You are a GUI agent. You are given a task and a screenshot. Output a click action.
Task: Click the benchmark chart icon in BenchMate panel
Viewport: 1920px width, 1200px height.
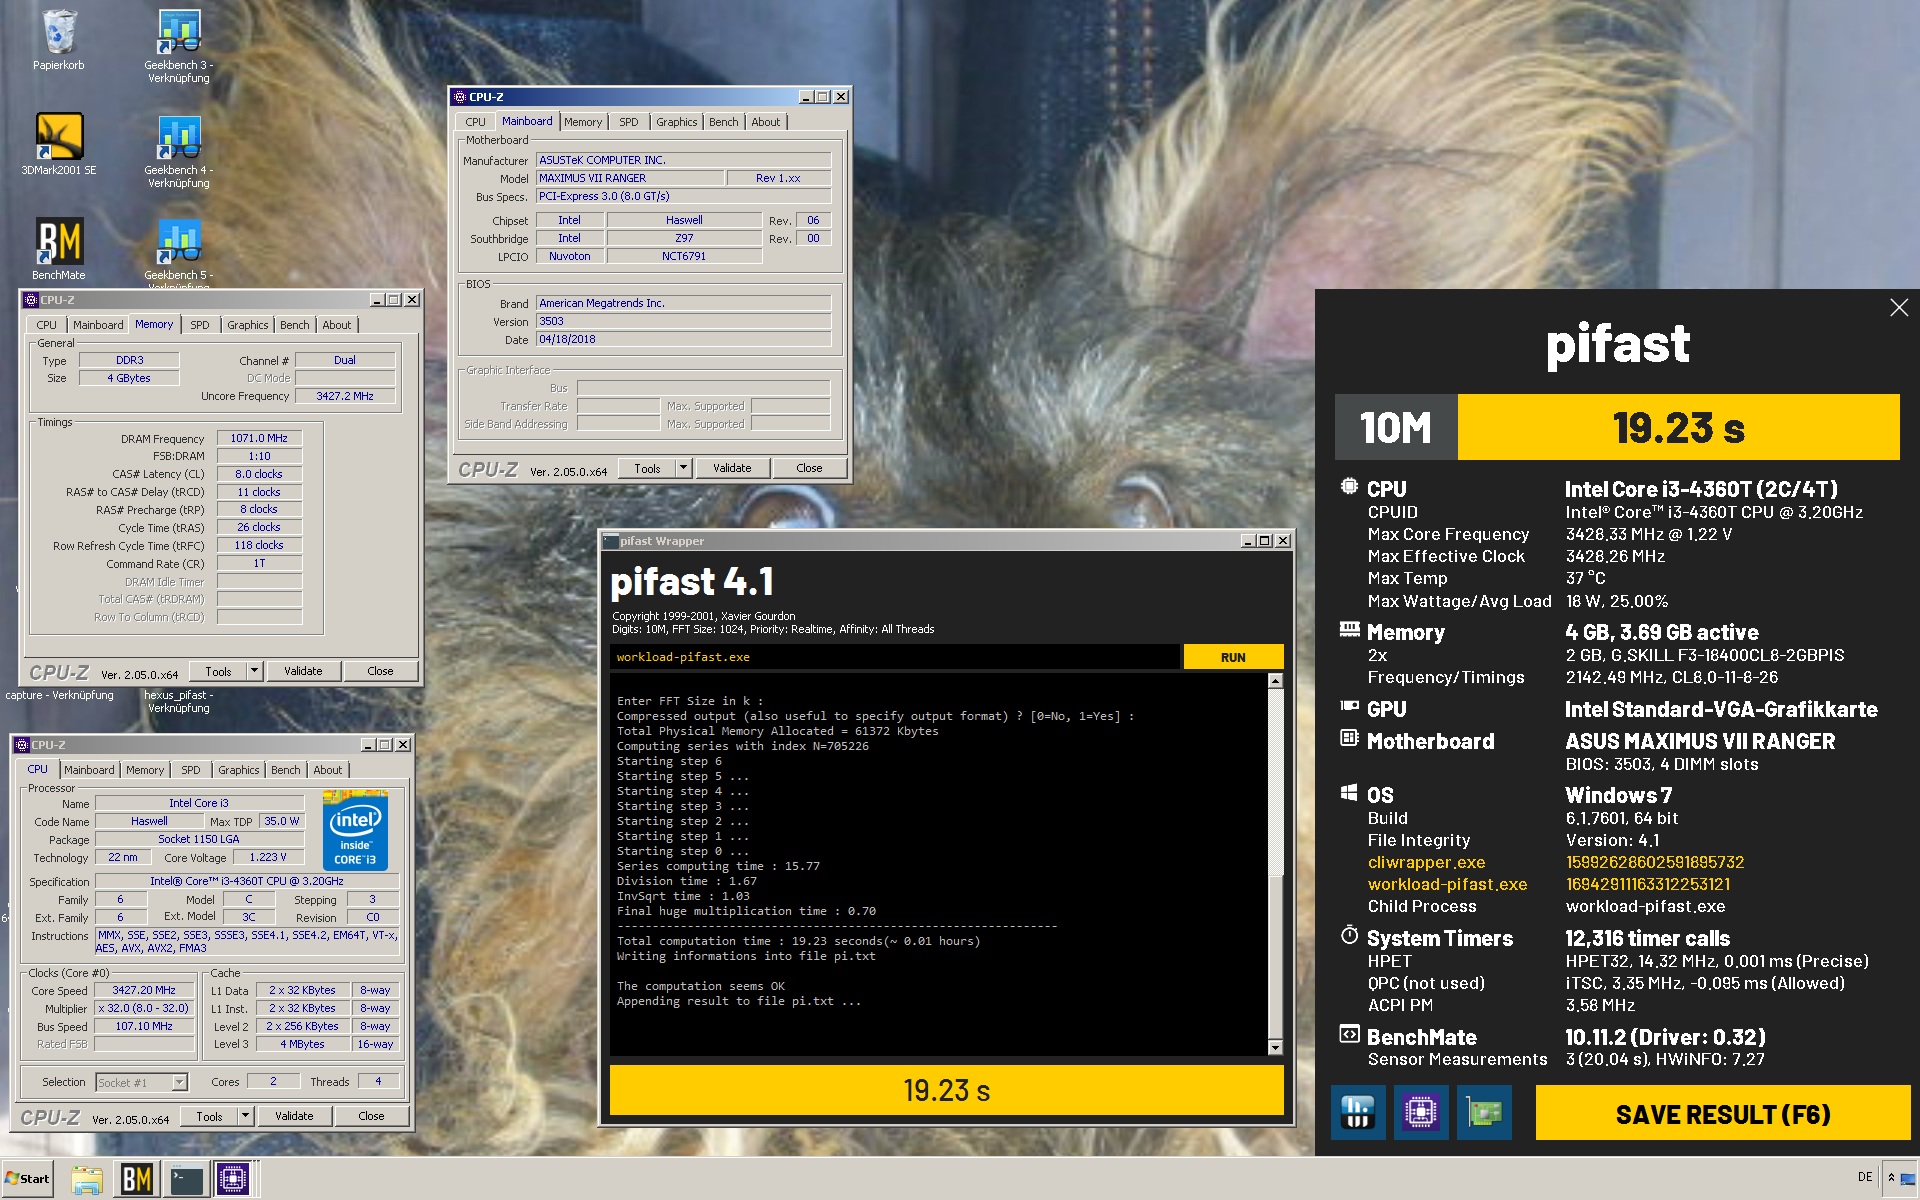[1358, 1112]
